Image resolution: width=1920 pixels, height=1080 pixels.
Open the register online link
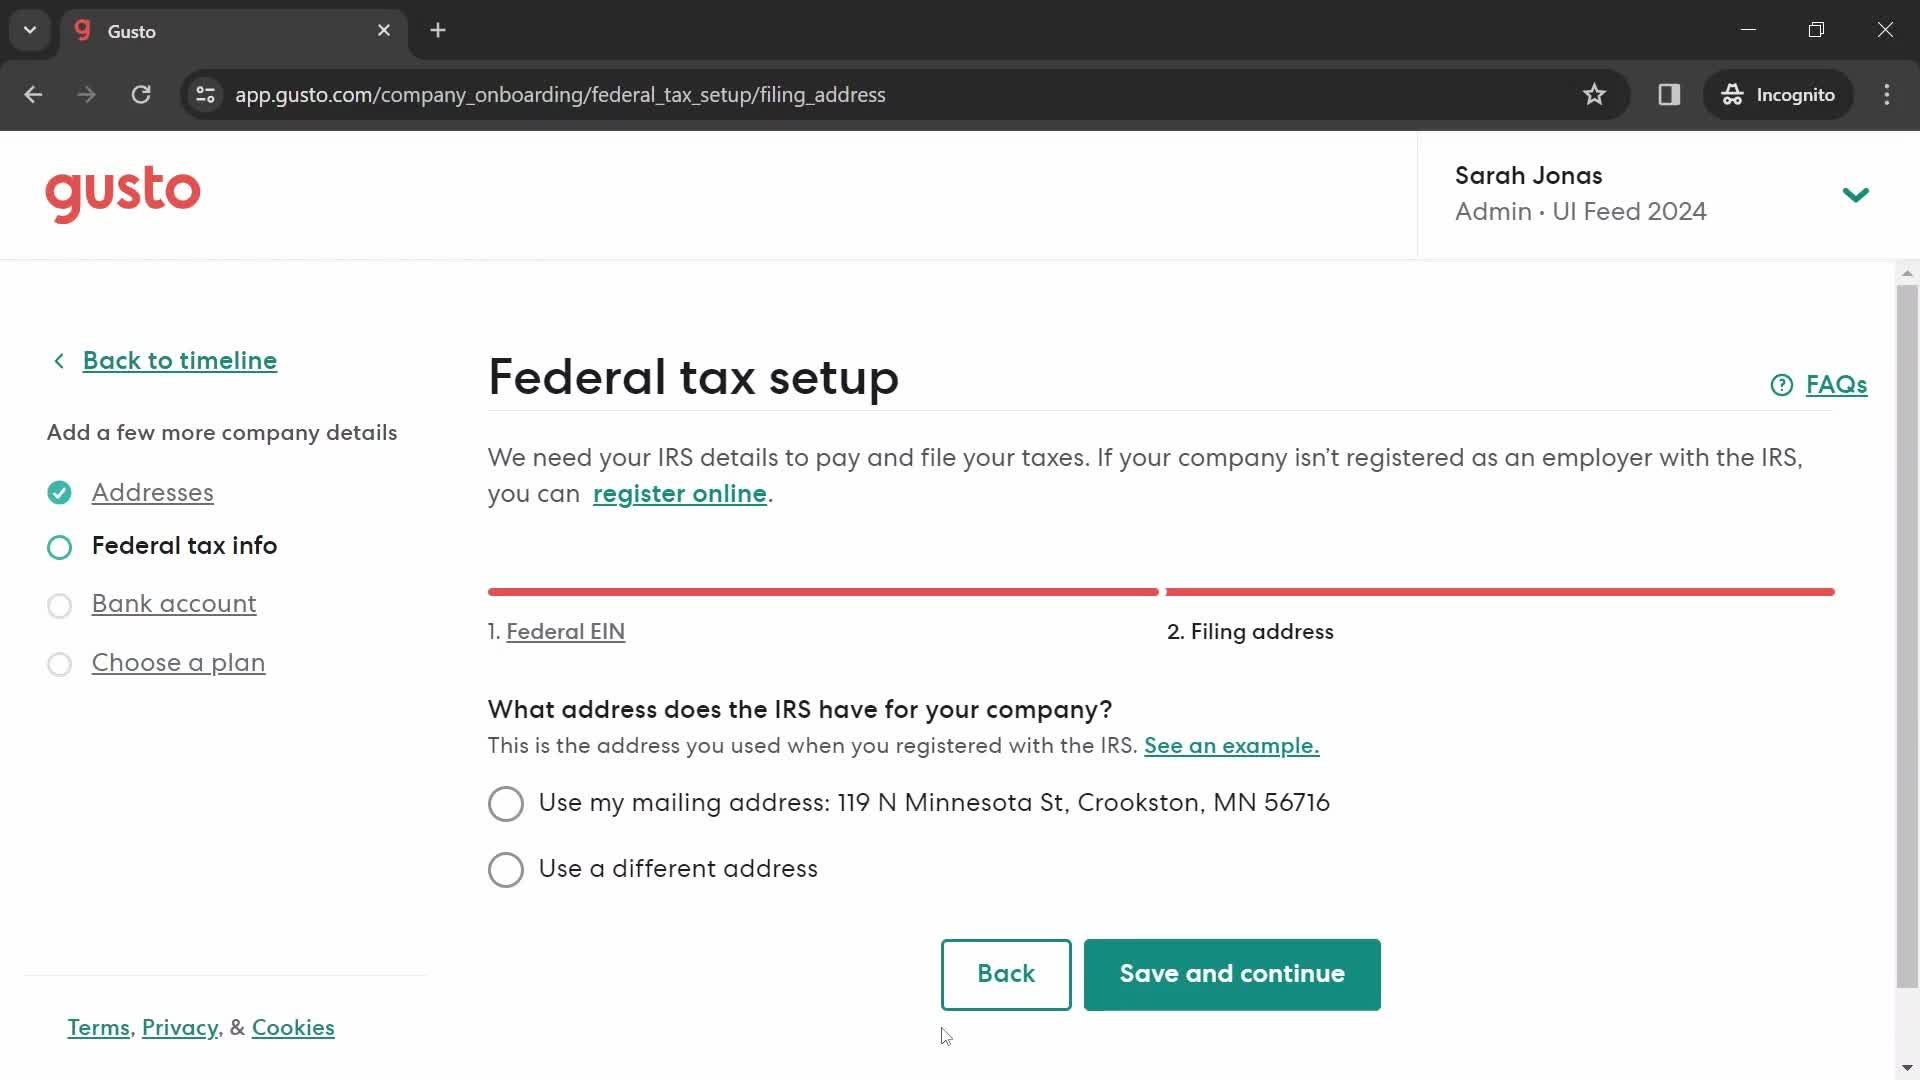(679, 495)
